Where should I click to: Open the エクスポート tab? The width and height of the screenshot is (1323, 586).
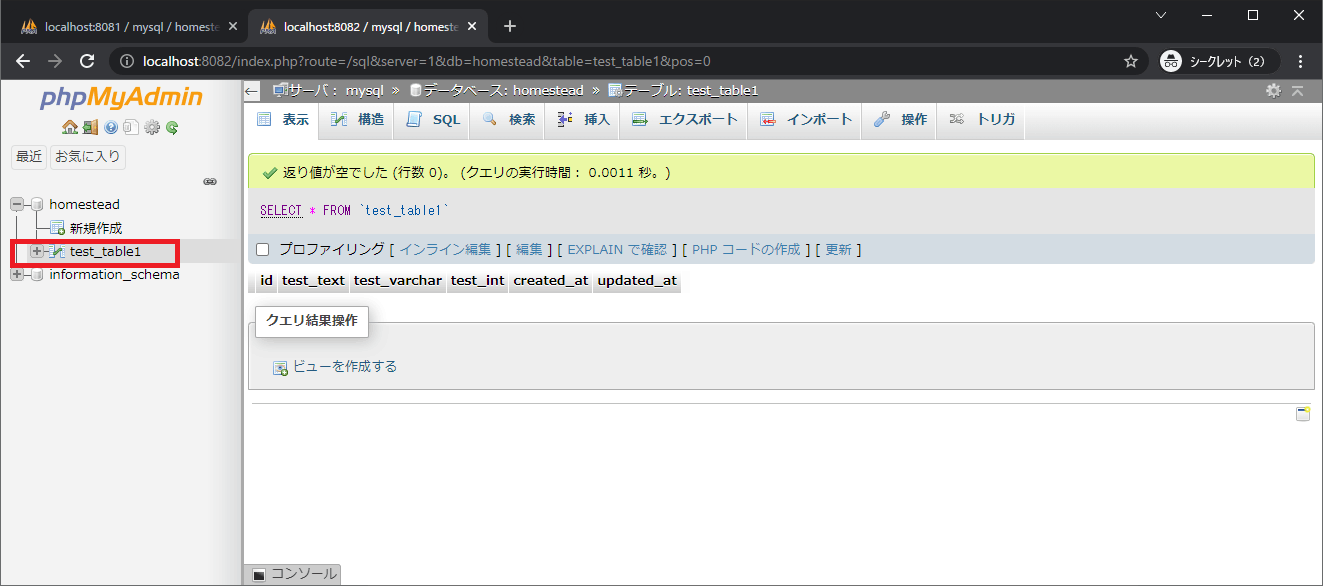coord(684,120)
